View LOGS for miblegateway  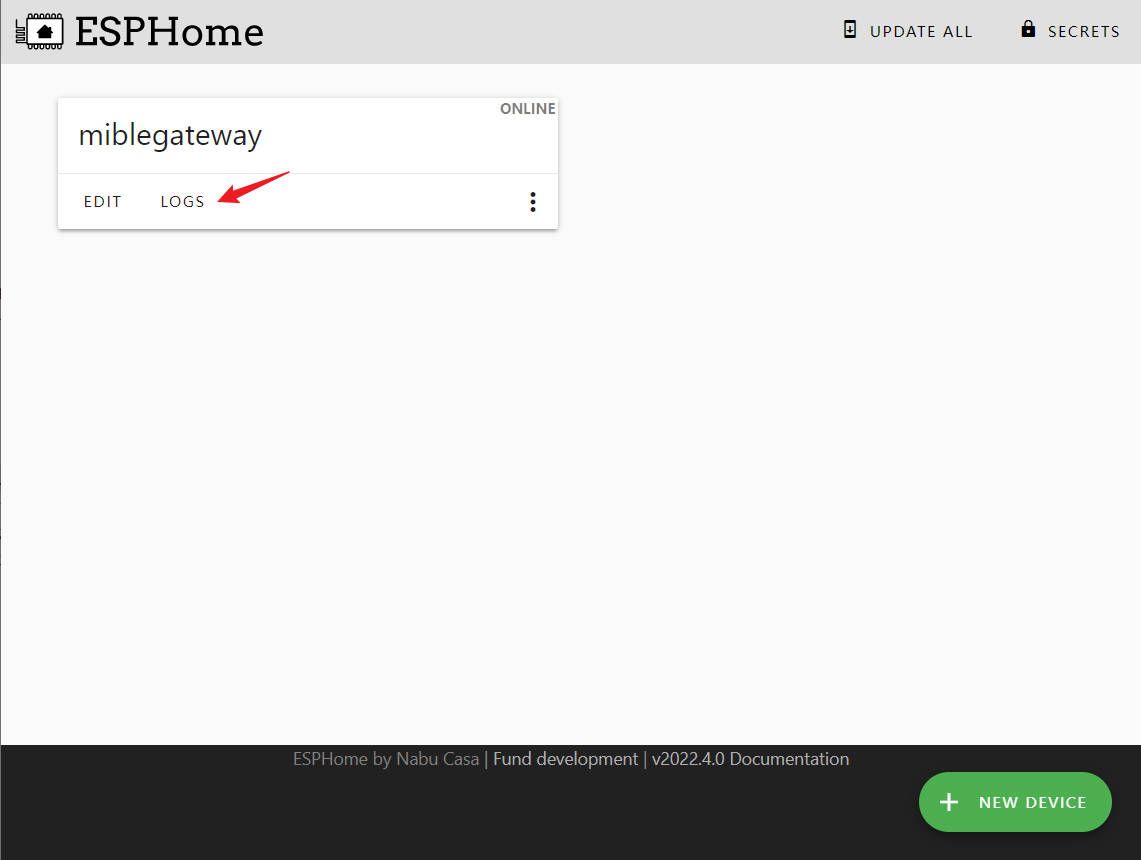[182, 202]
